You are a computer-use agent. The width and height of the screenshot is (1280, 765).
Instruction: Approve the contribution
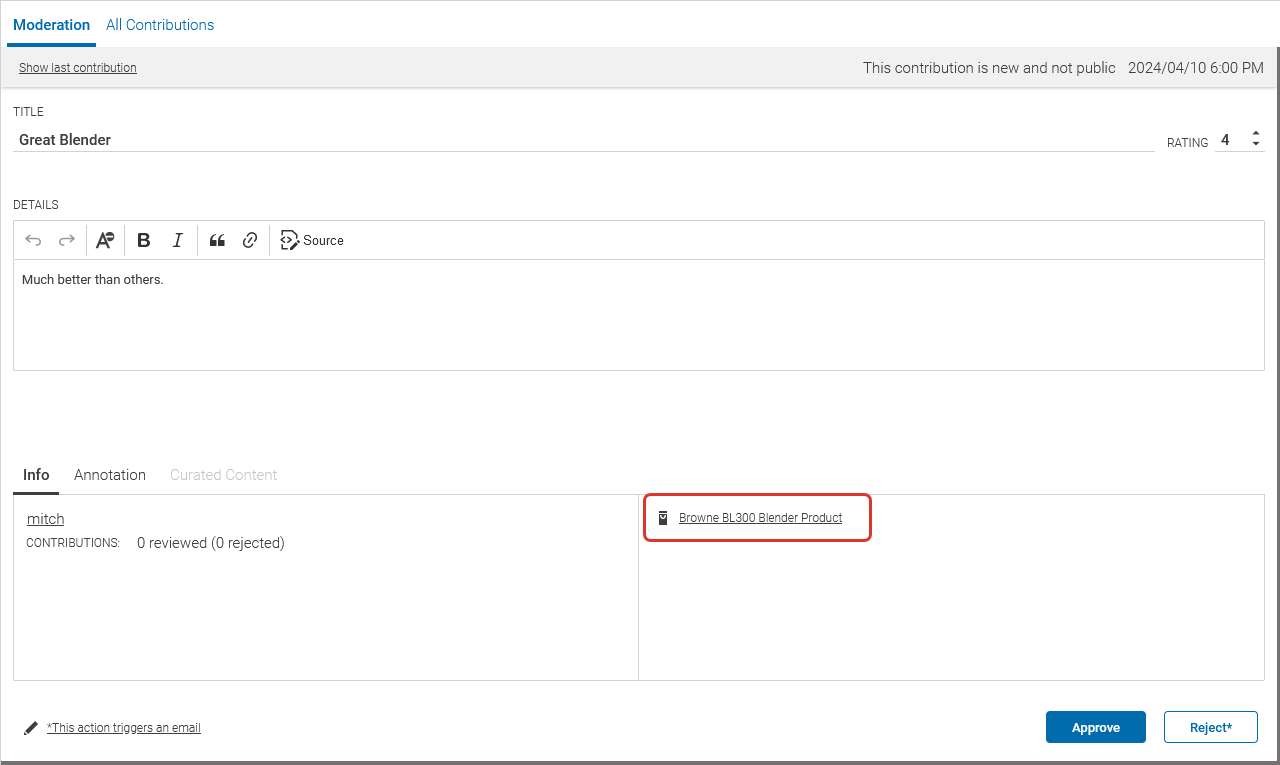tap(1095, 727)
